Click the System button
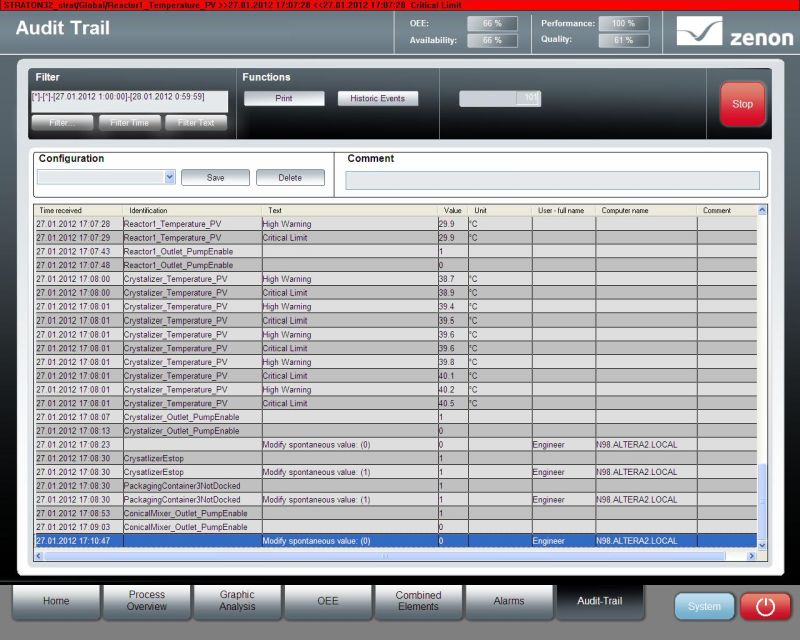The width and height of the screenshot is (800, 640). click(704, 606)
